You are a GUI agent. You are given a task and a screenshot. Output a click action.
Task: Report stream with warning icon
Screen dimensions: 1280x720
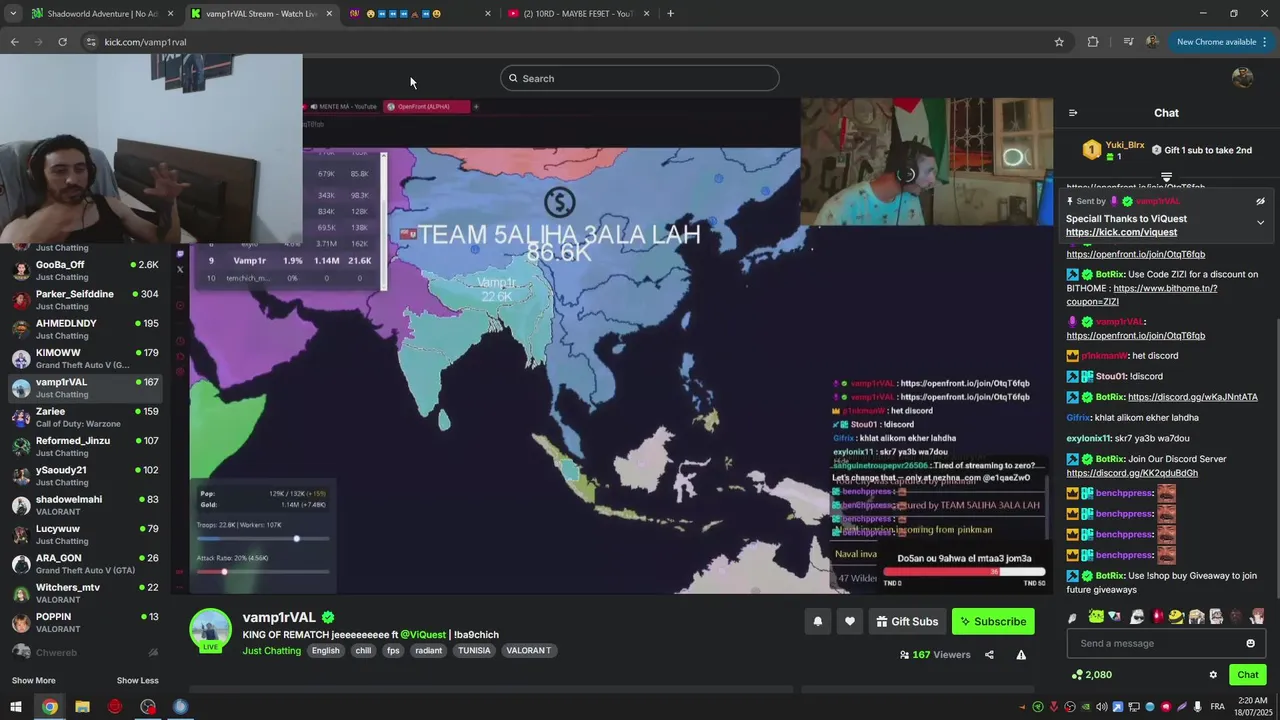tap(1021, 655)
